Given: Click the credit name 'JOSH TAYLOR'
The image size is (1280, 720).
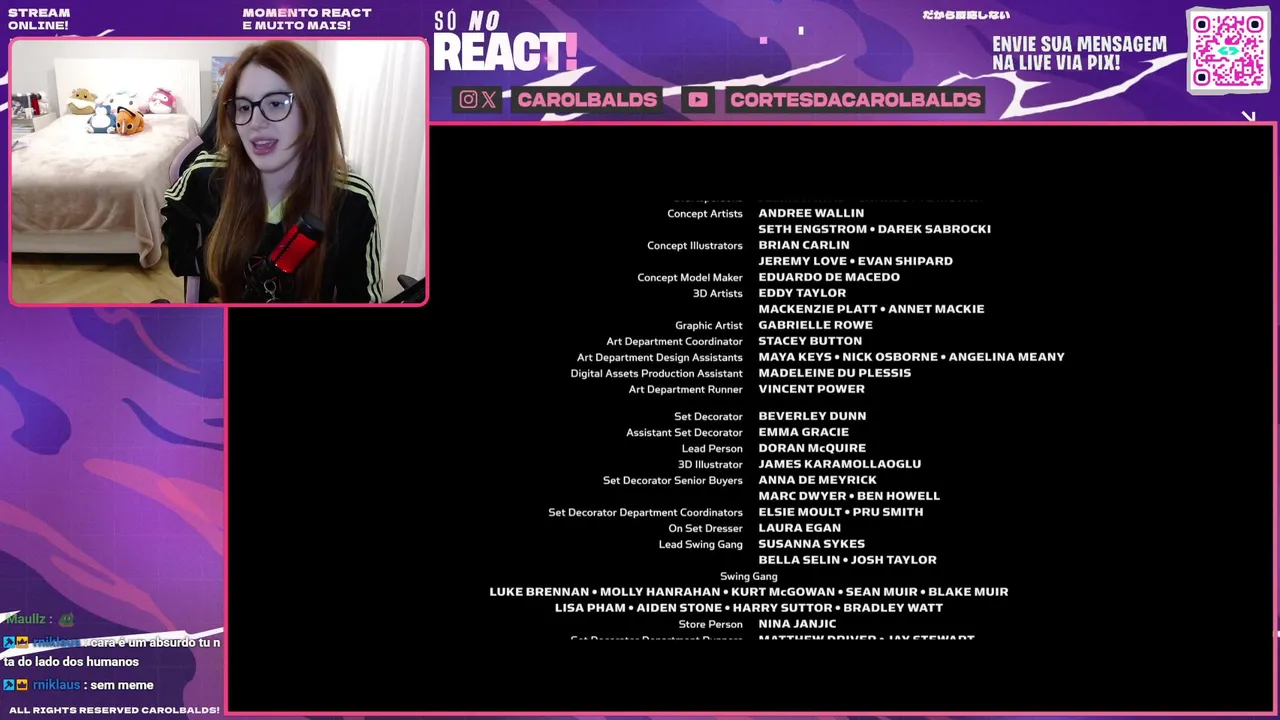Looking at the screenshot, I should coord(896,560).
